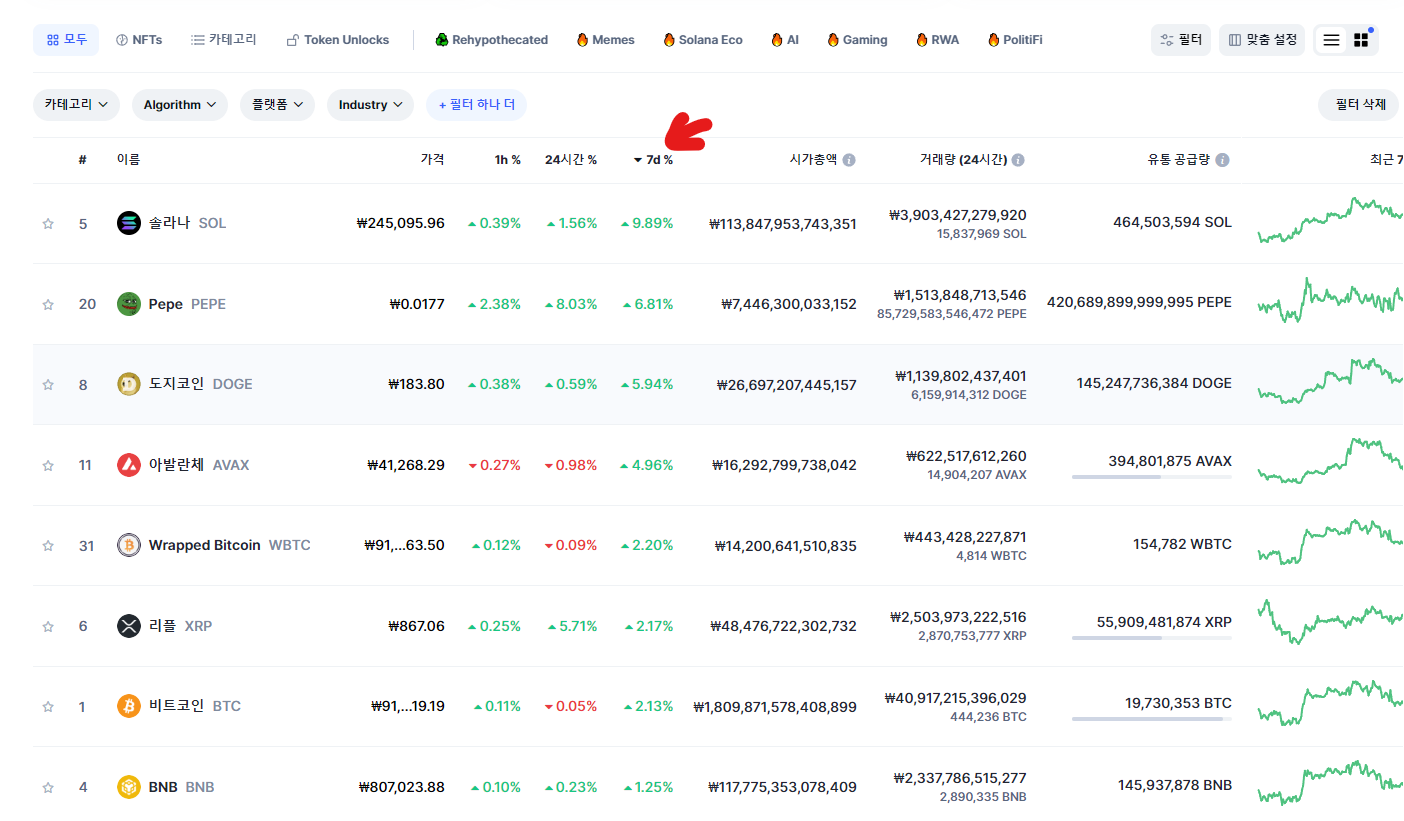The width and height of the screenshot is (1404, 821).
Task: Click the Wrapped Bitcoin logo
Action: 129,545
